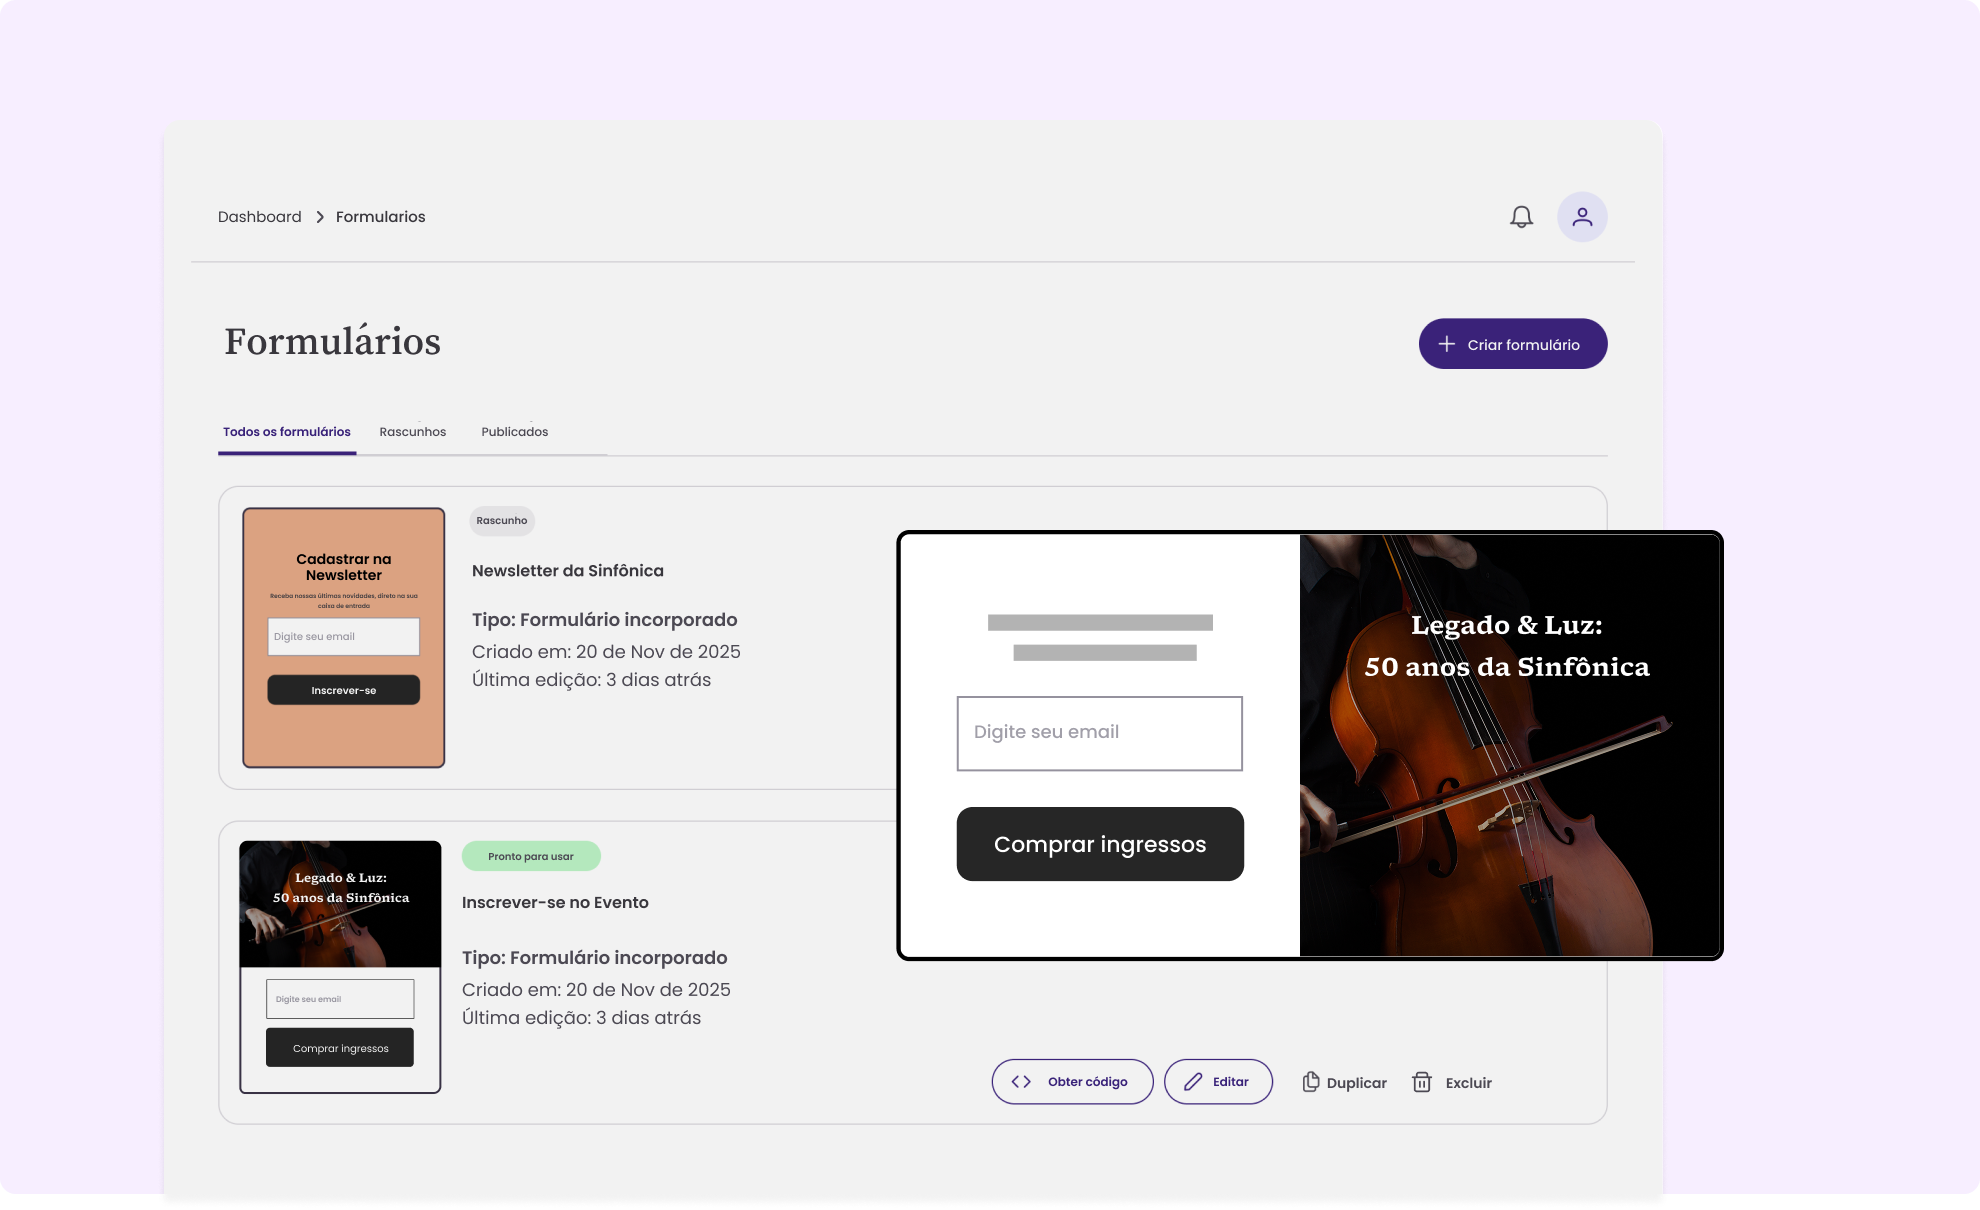
Task: Click the breadcrumb chevron after Dashboard
Action: (319, 216)
